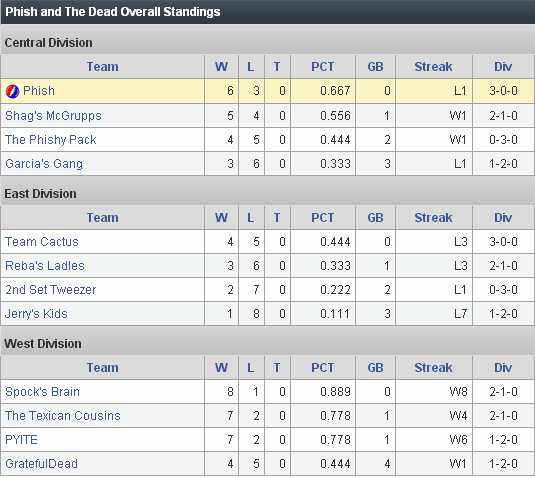535x478 pixels.
Task: Visit Team Cactus team page
Action: pyautogui.click(x=42, y=242)
